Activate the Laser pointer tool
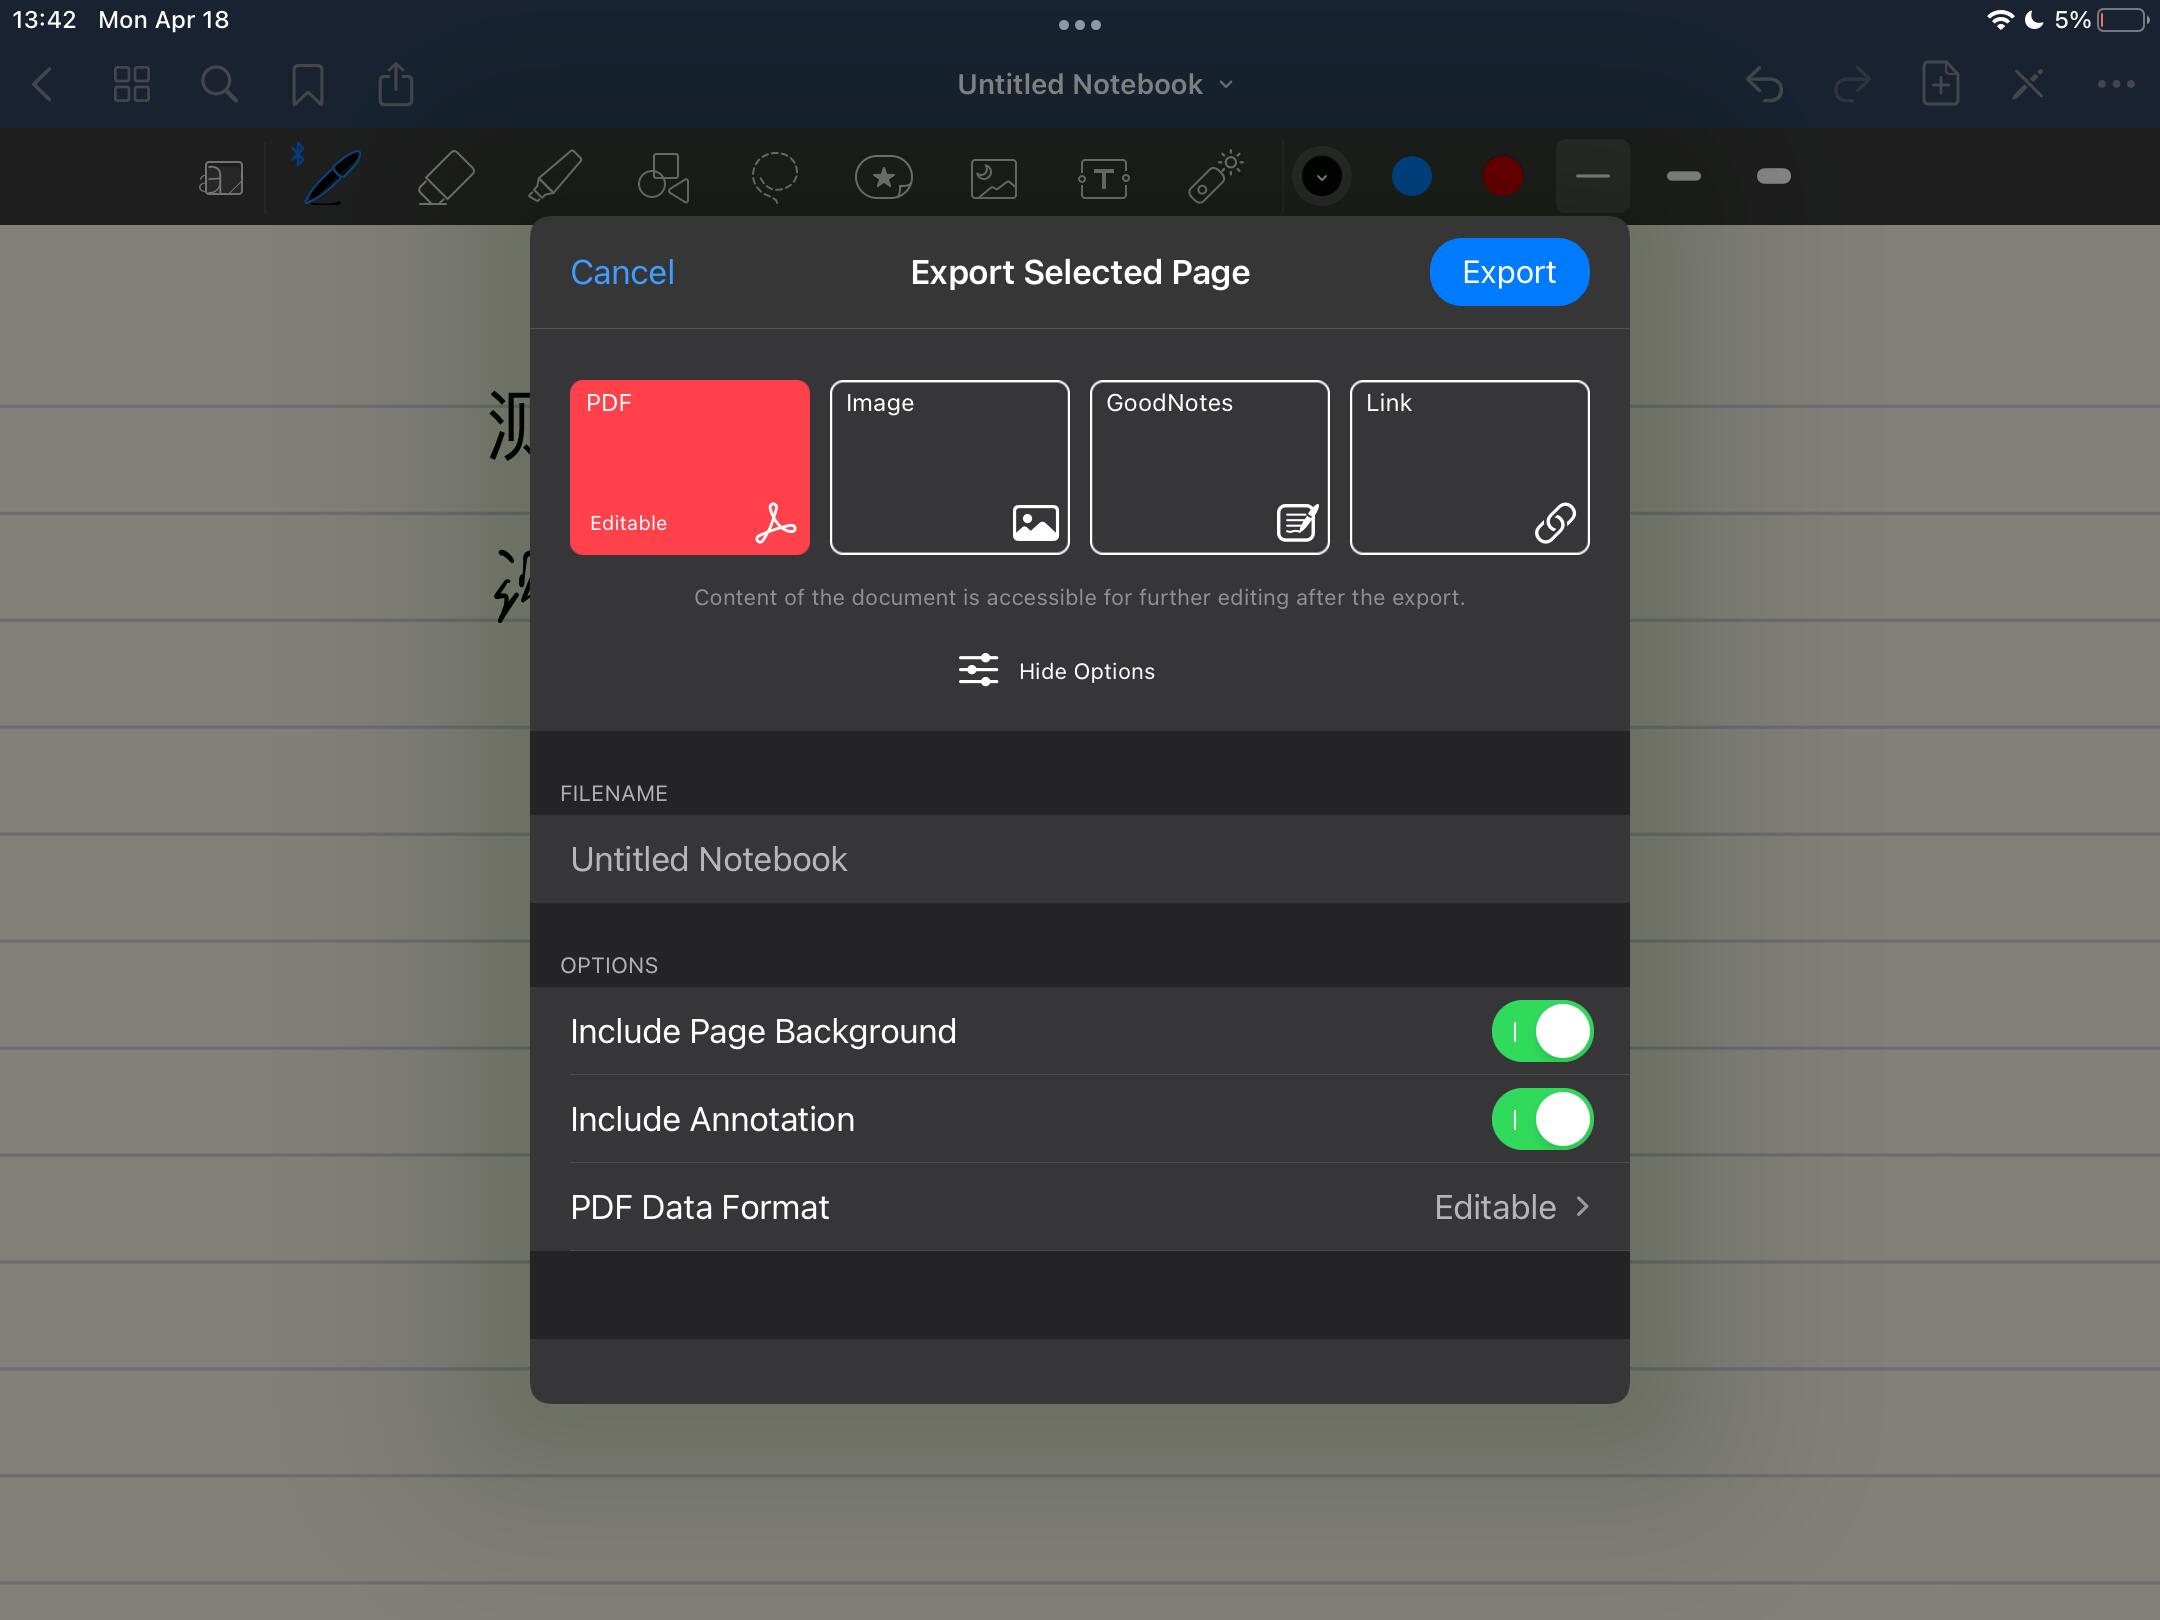Screen dimensions: 2160x1620 coord(1214,177)
